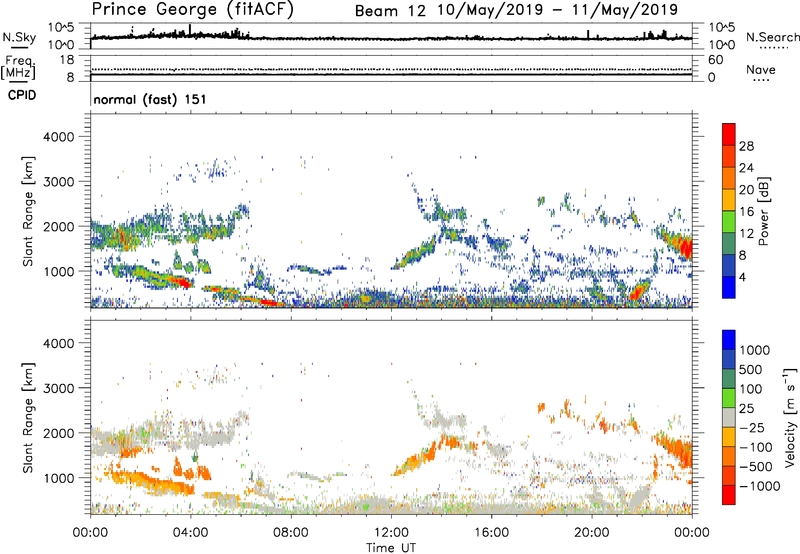Click the '-25' velocity colorbar label
Screen dimensions: 800x554
[752, 428]
